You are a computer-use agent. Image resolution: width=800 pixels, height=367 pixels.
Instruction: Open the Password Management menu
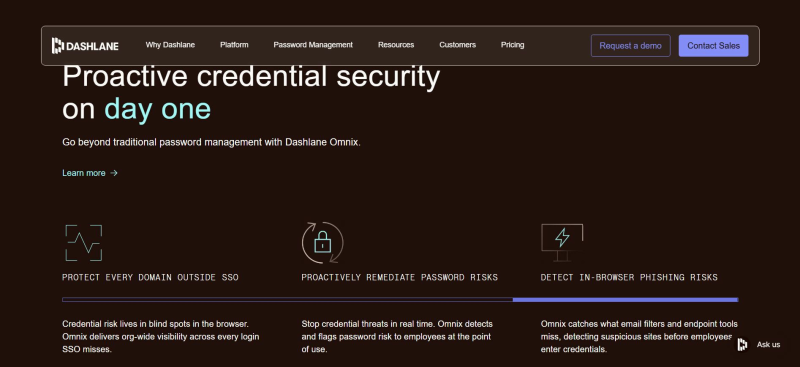pyautogui.click(x=313, y=45)
